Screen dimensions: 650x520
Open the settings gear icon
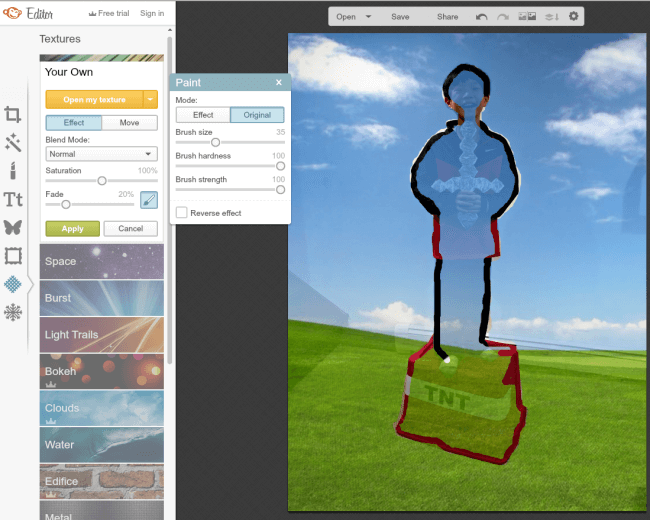(573, 16)
